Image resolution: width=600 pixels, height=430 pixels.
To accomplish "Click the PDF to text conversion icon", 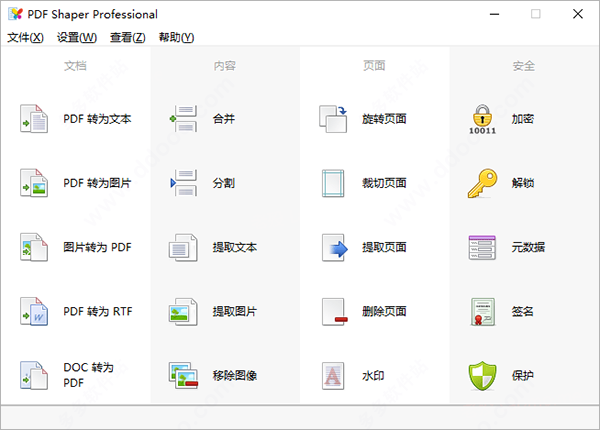I will point(34,119).
